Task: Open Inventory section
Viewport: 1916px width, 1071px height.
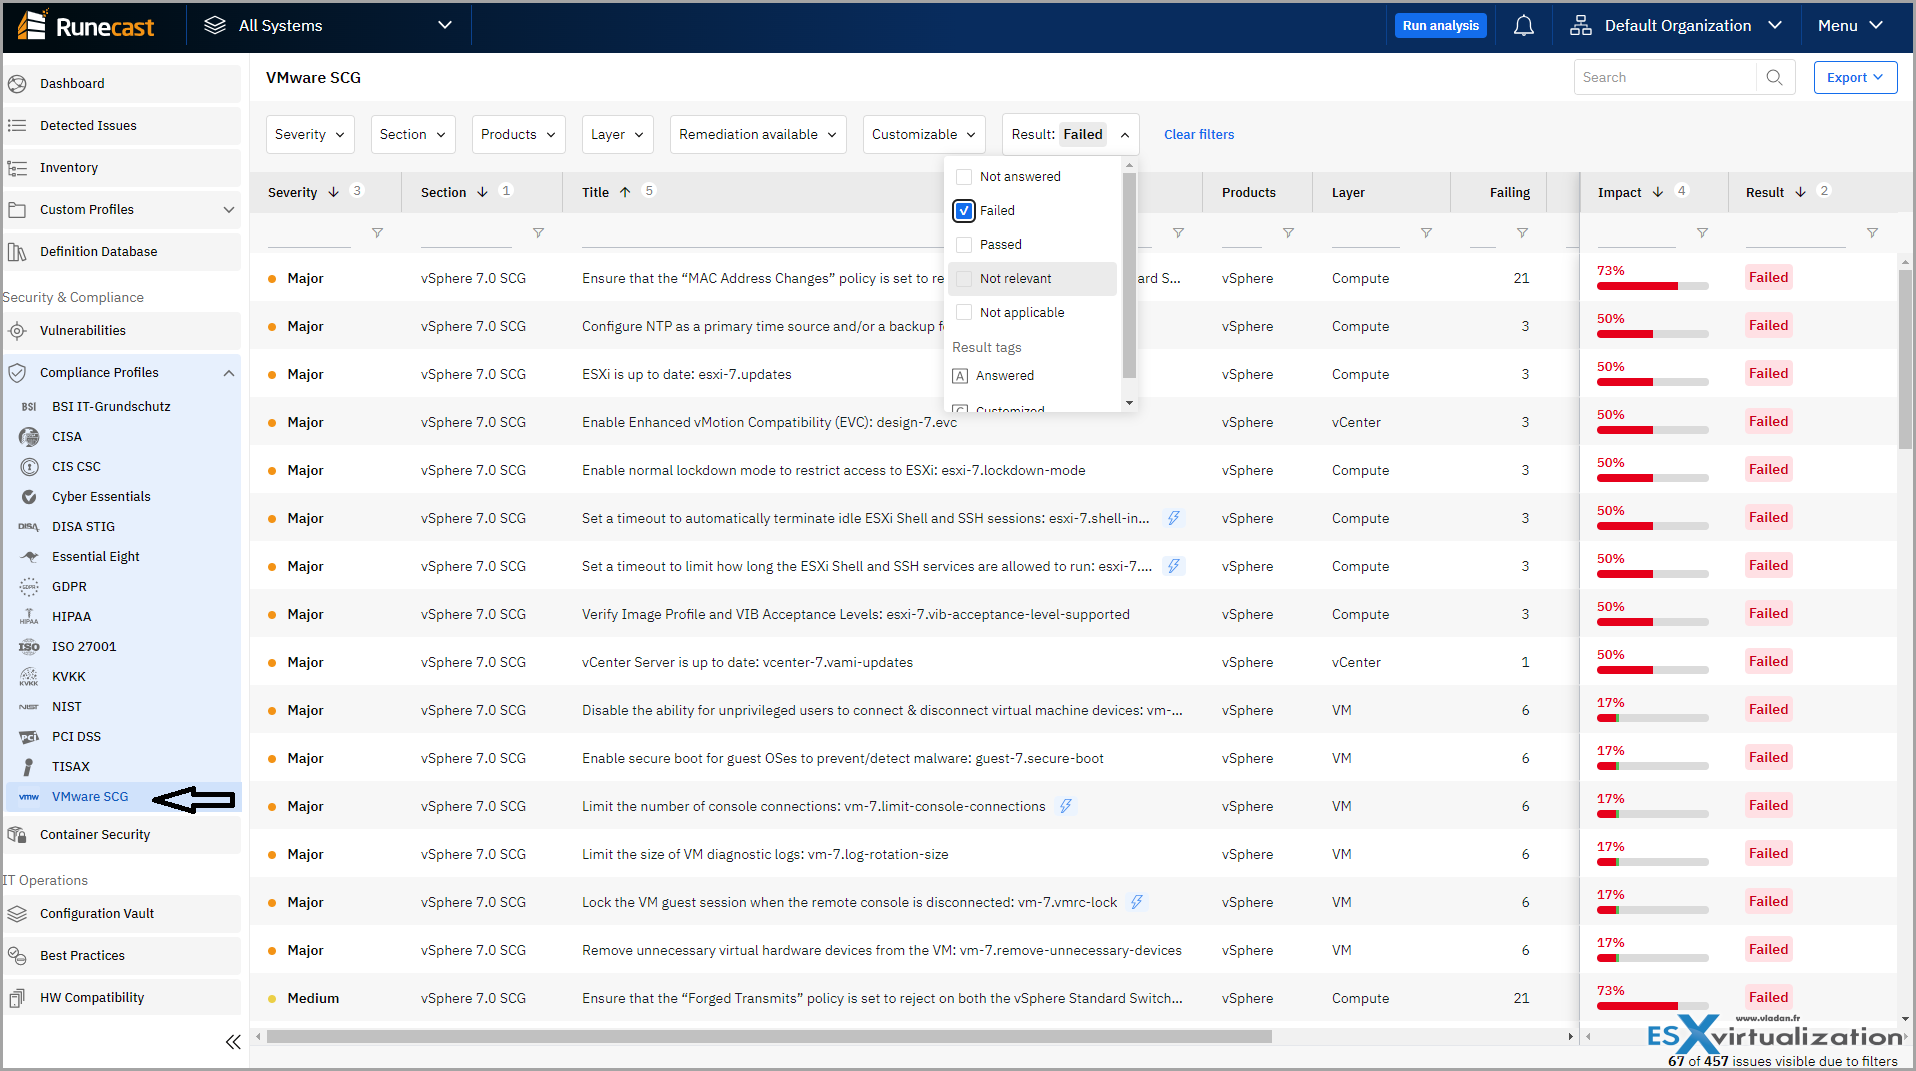Action: 121,168
